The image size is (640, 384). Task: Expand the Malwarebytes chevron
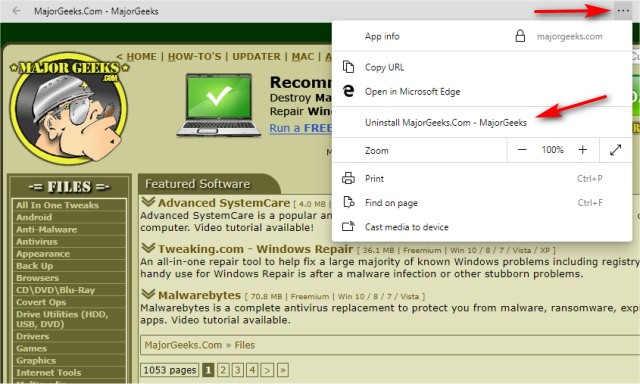[148, 294]
